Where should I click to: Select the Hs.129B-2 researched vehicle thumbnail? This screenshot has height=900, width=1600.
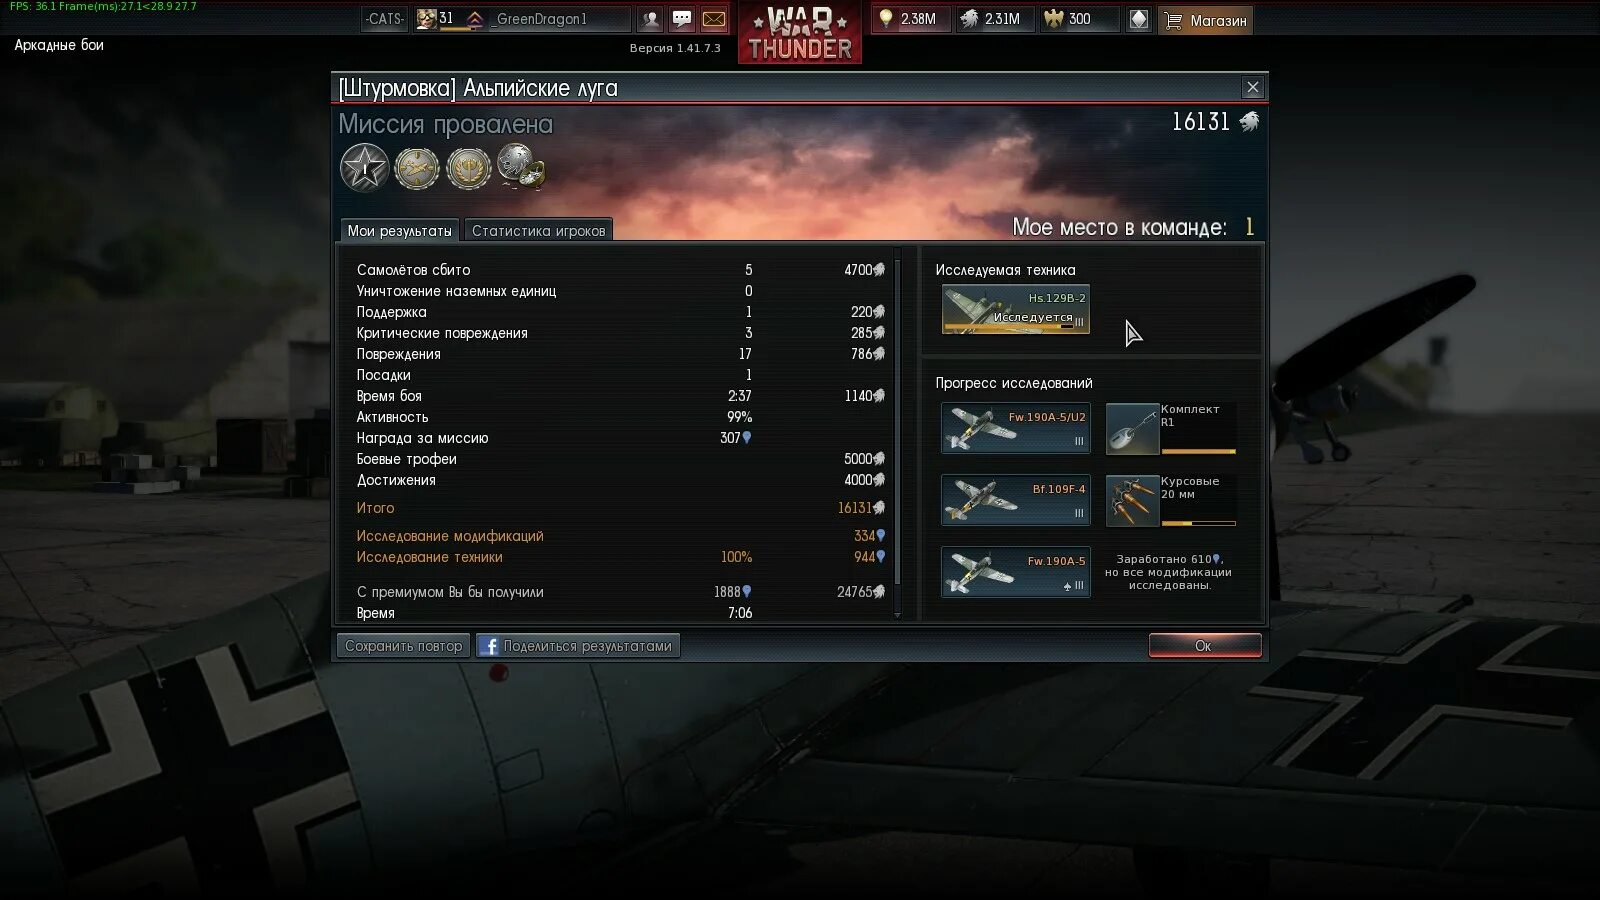click(x=1015, y=309)
